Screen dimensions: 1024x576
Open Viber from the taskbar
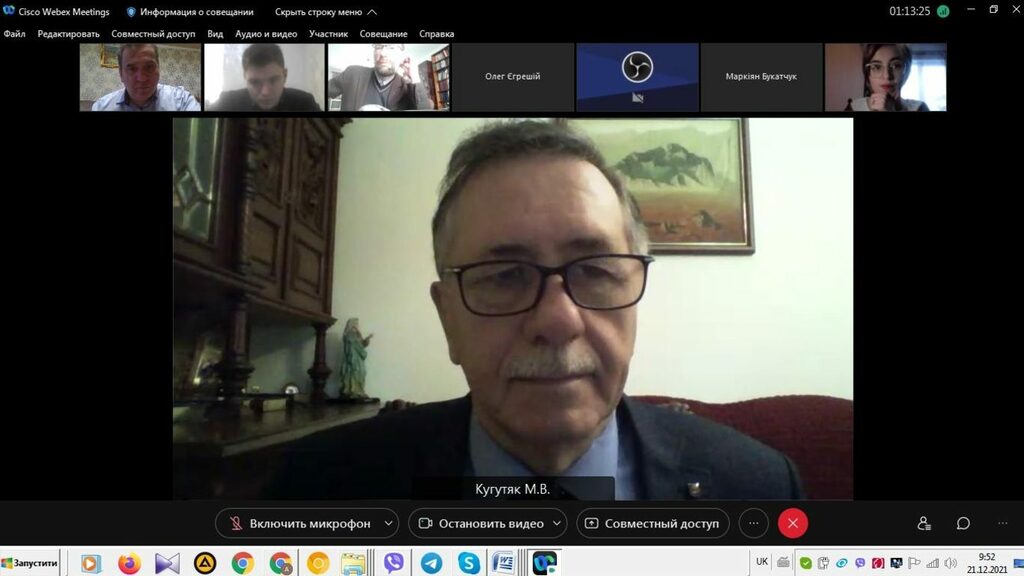tap(393, 563)
